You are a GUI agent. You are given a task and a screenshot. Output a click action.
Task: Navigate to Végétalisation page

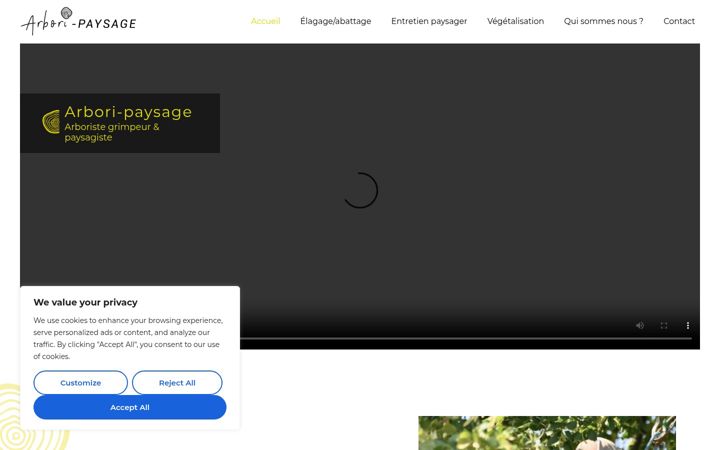click(x=515, y=21)
